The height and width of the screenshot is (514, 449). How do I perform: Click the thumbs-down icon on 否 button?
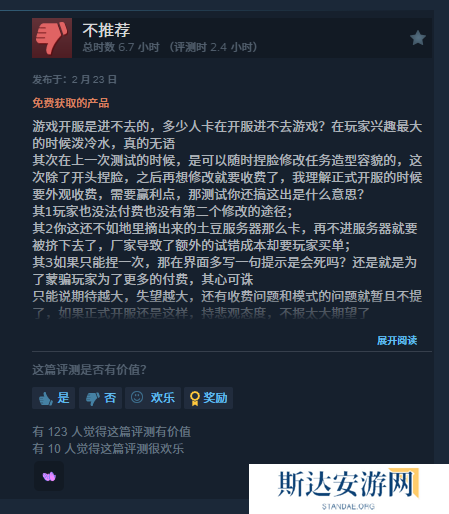[92, 398]
